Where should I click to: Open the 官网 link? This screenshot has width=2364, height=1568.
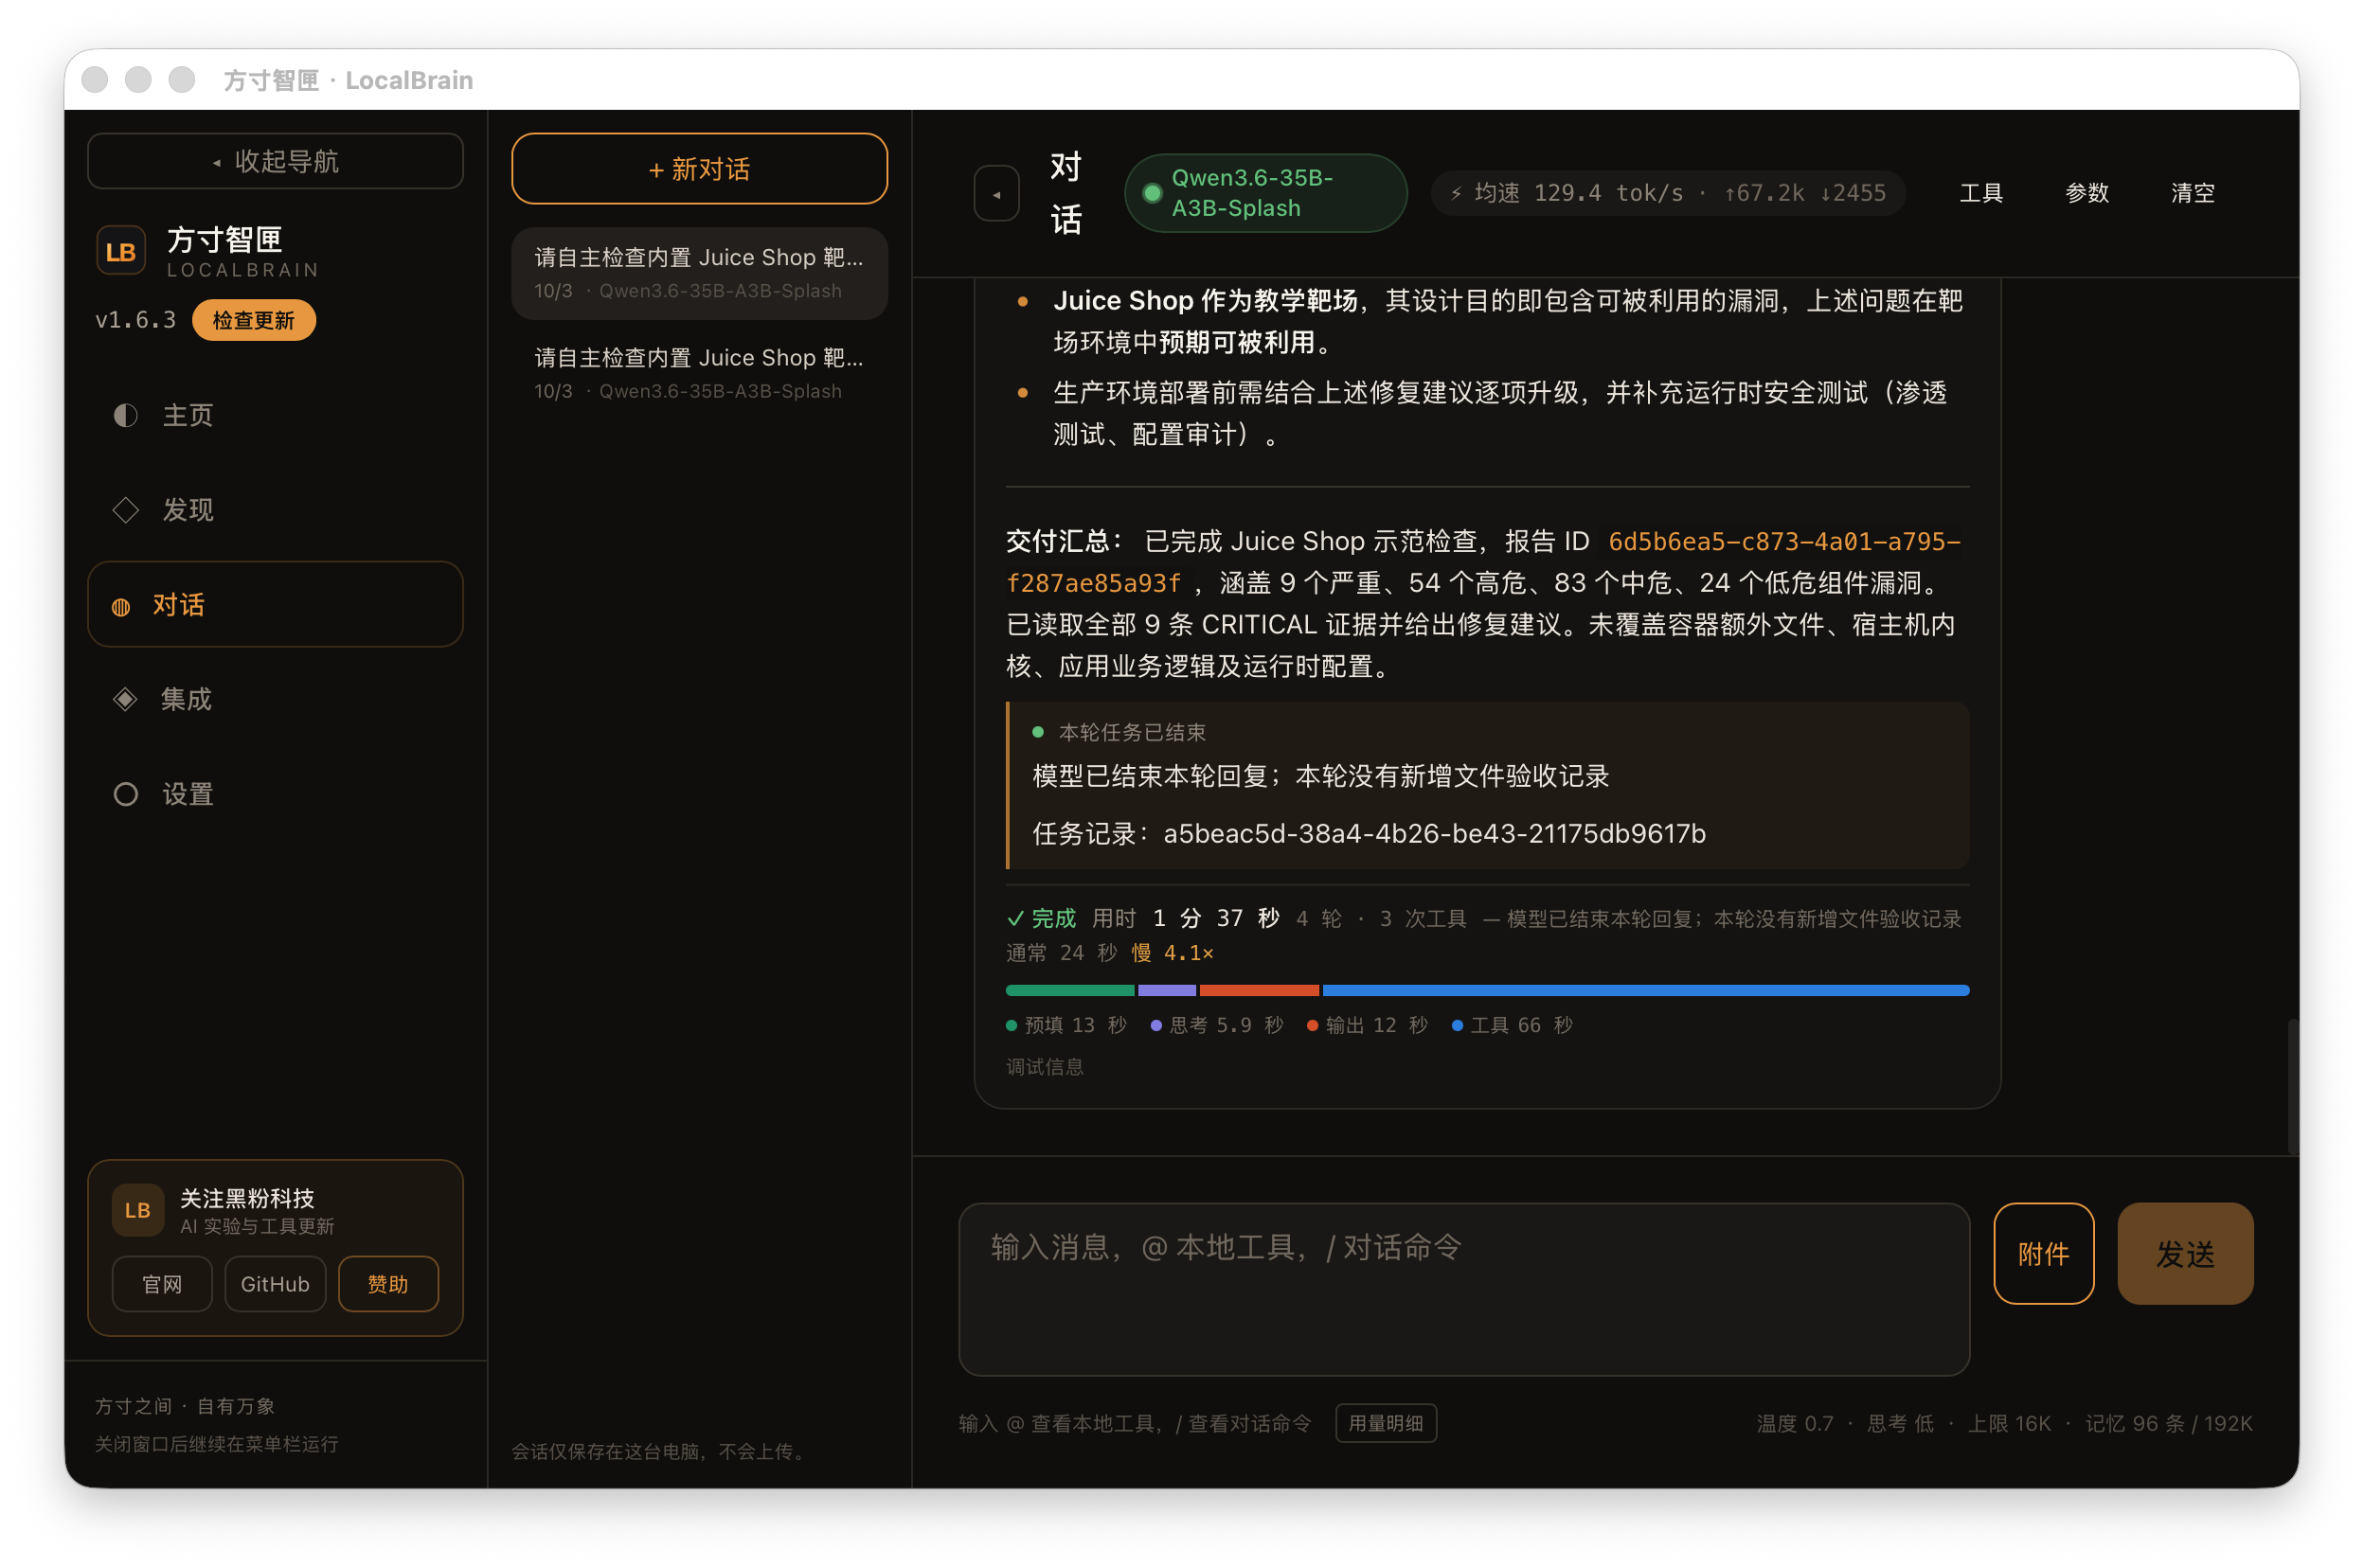162,1284
